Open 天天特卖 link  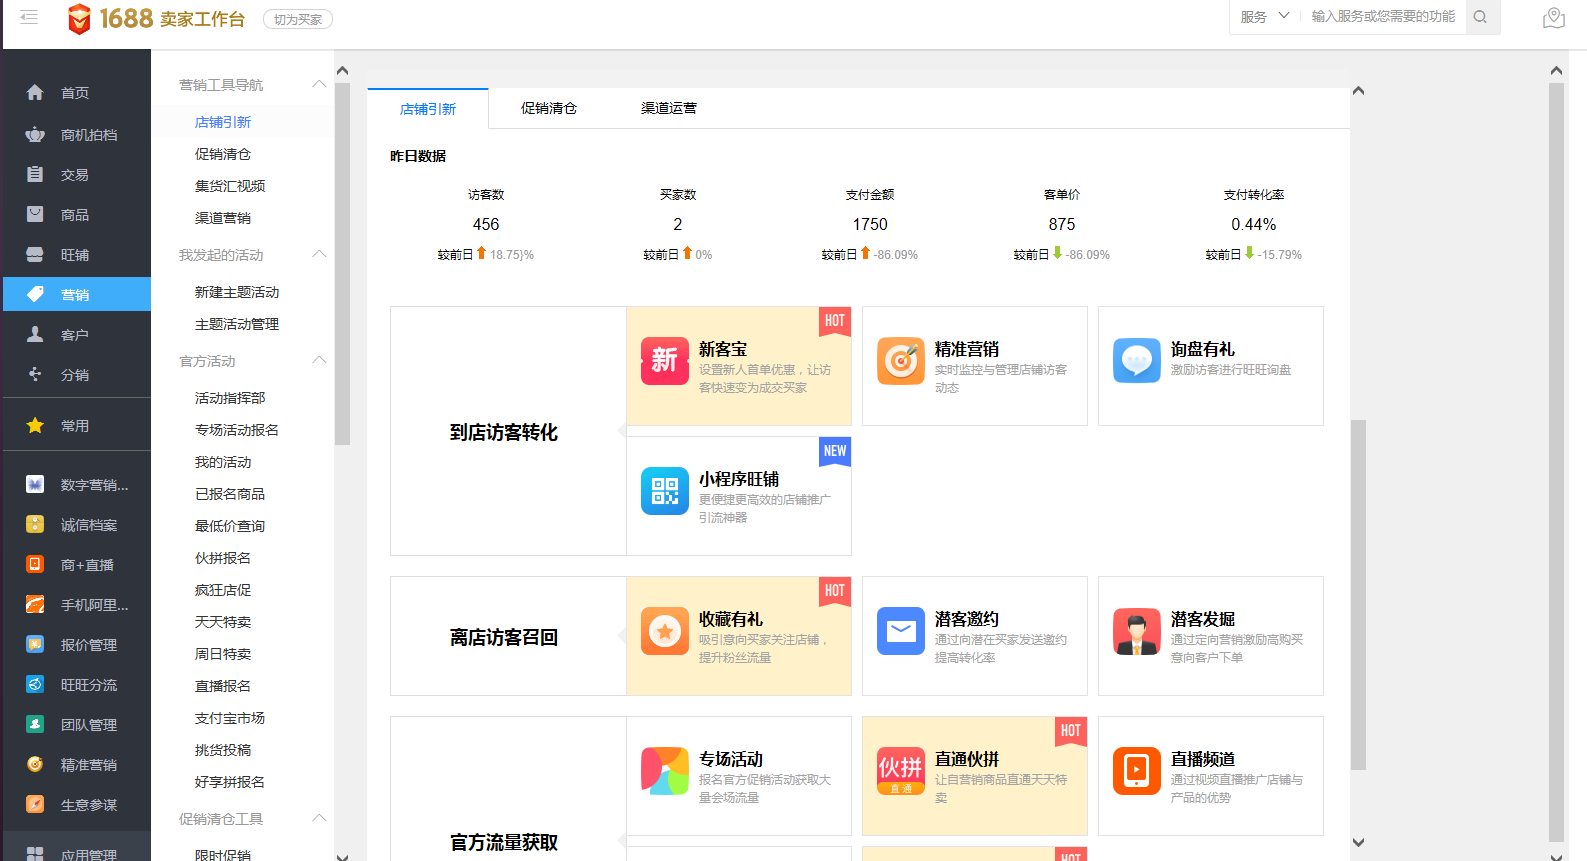click(223, 622)
